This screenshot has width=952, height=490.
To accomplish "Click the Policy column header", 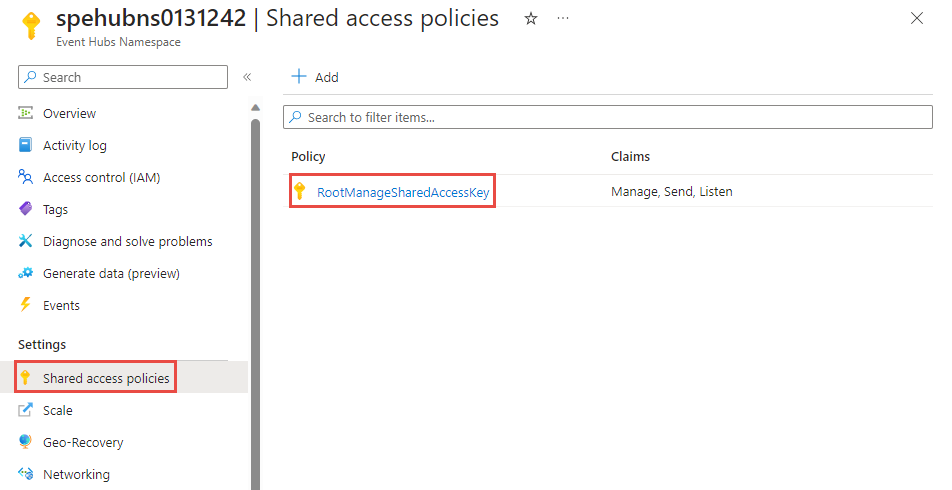I will click(x=308, y=157).
